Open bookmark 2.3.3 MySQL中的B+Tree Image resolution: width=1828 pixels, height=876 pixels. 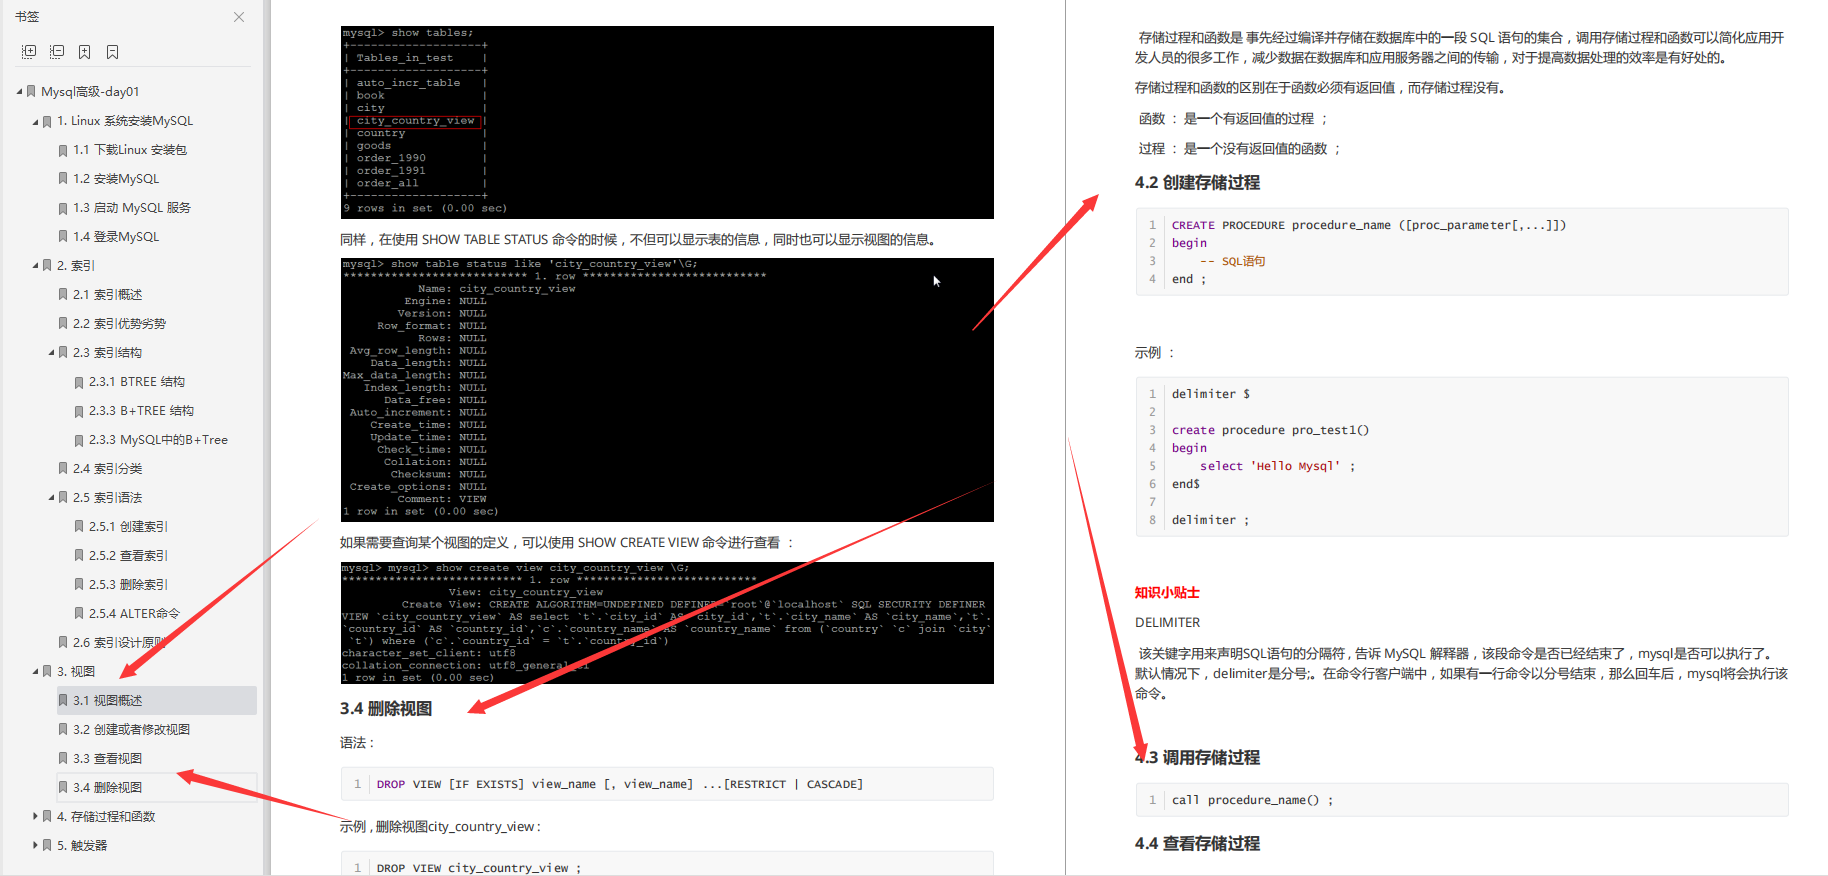[158, 440]
